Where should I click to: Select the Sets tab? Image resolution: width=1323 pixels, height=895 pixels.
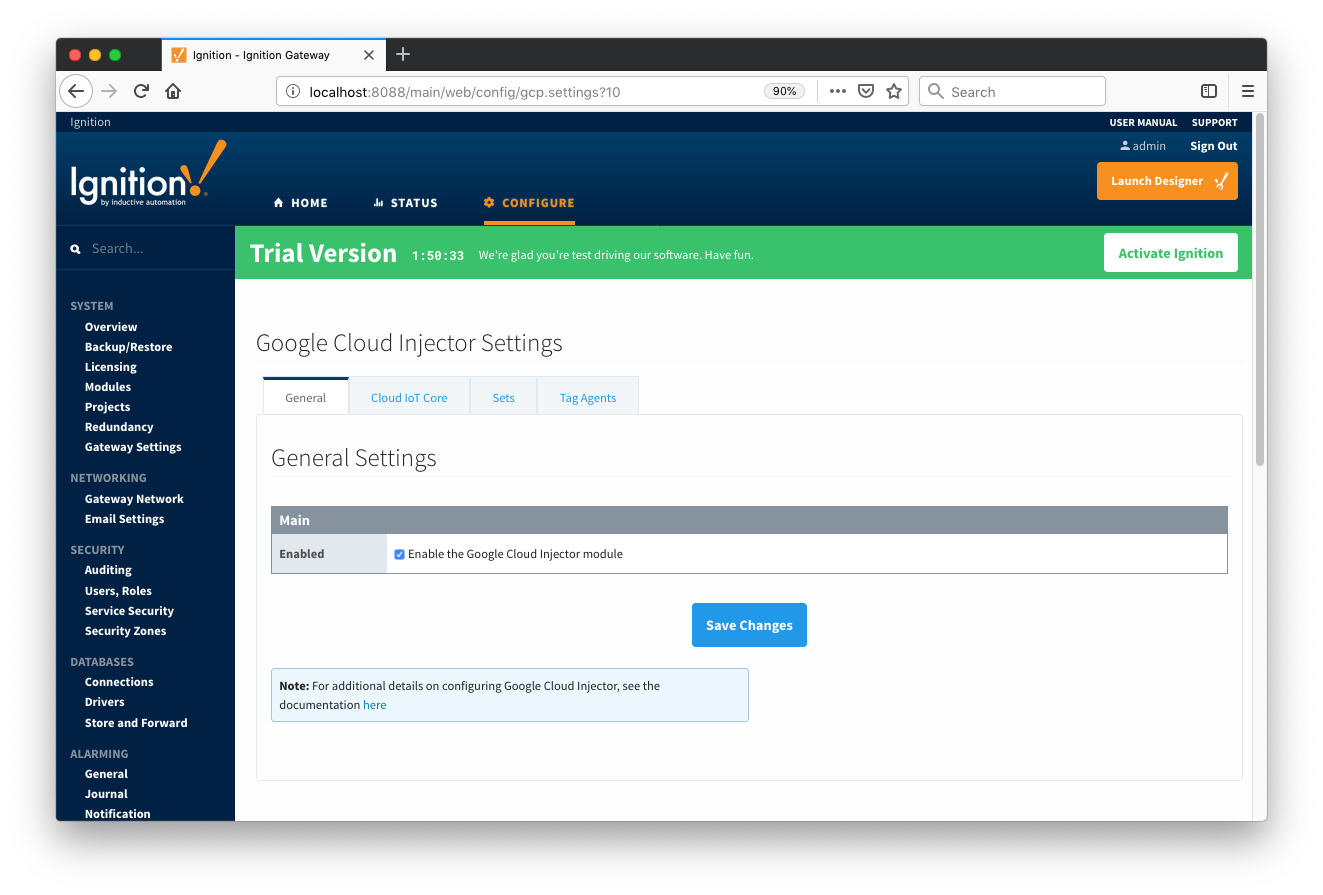[x=503, y=397]
